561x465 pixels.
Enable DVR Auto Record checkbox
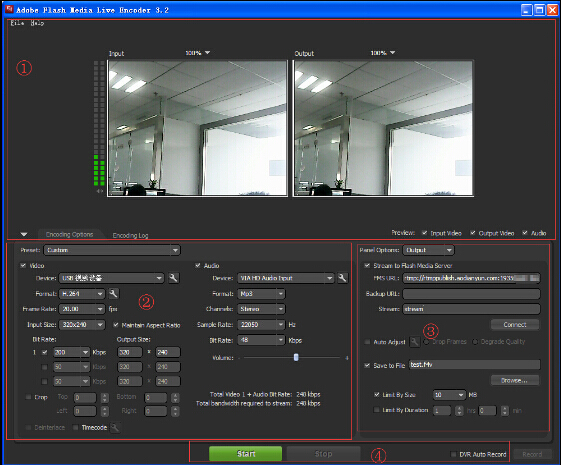[x=453, y=454]
